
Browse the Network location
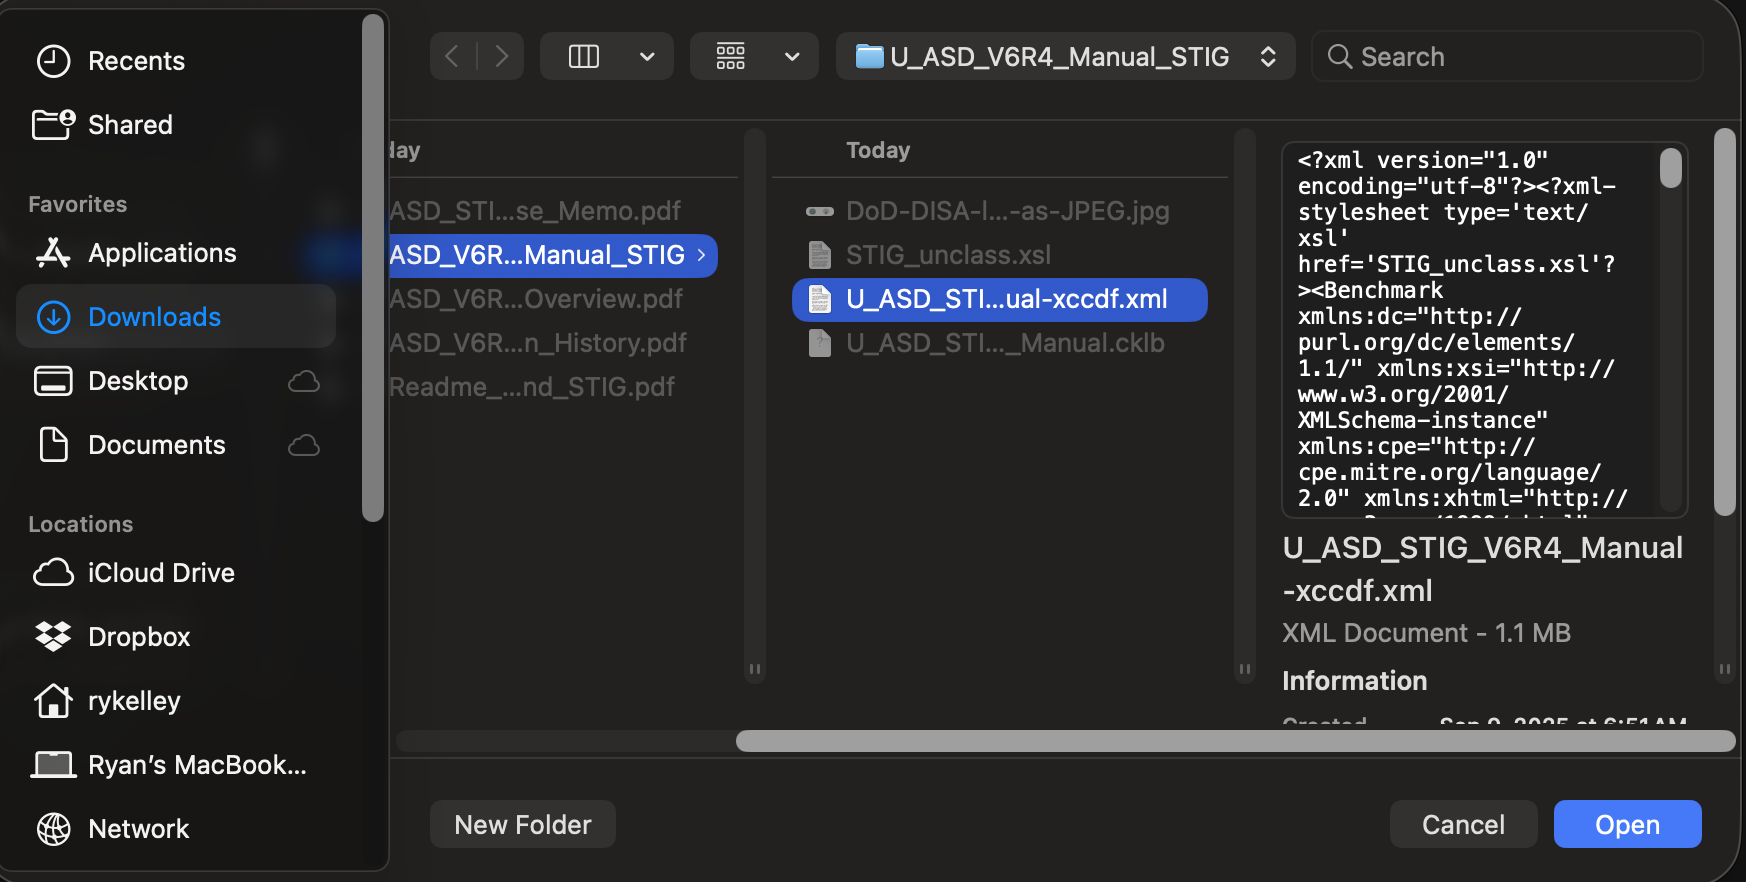click(138, 828)
